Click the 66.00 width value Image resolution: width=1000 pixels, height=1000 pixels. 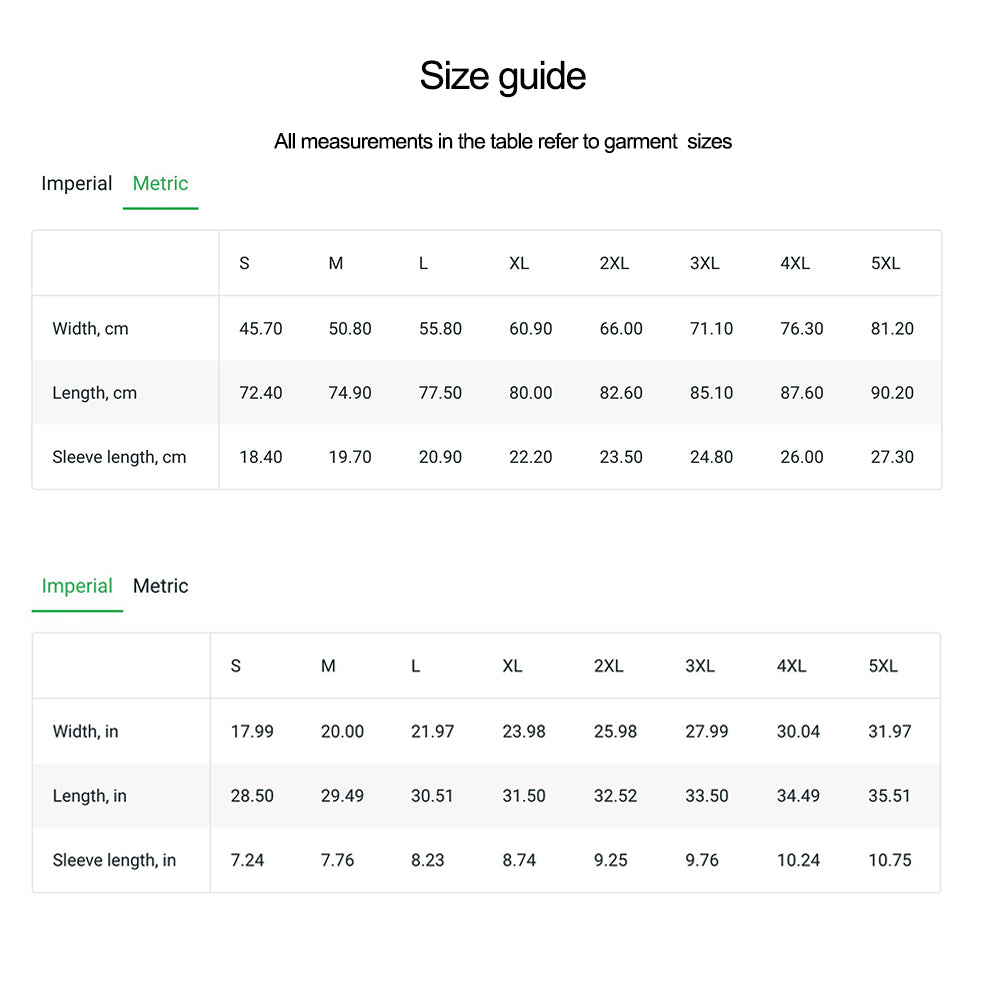[x=620, y=329]
